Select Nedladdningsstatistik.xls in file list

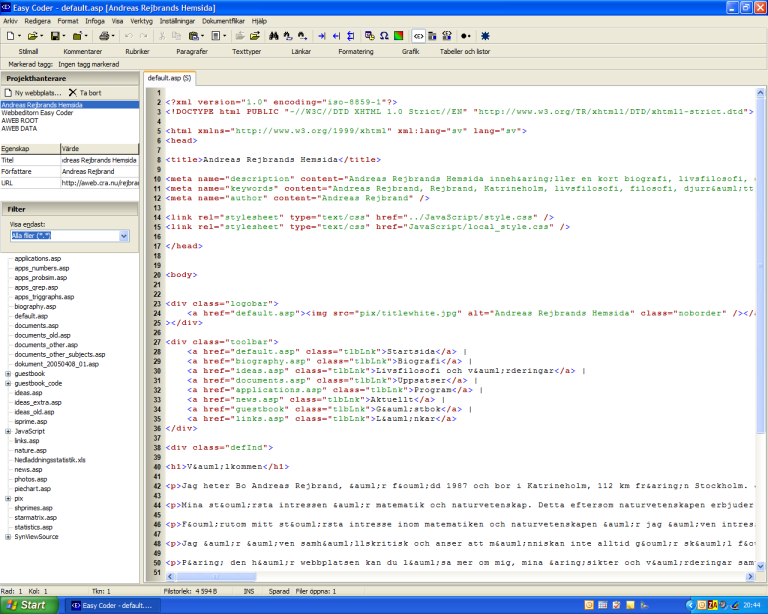(x=50, y=460)
